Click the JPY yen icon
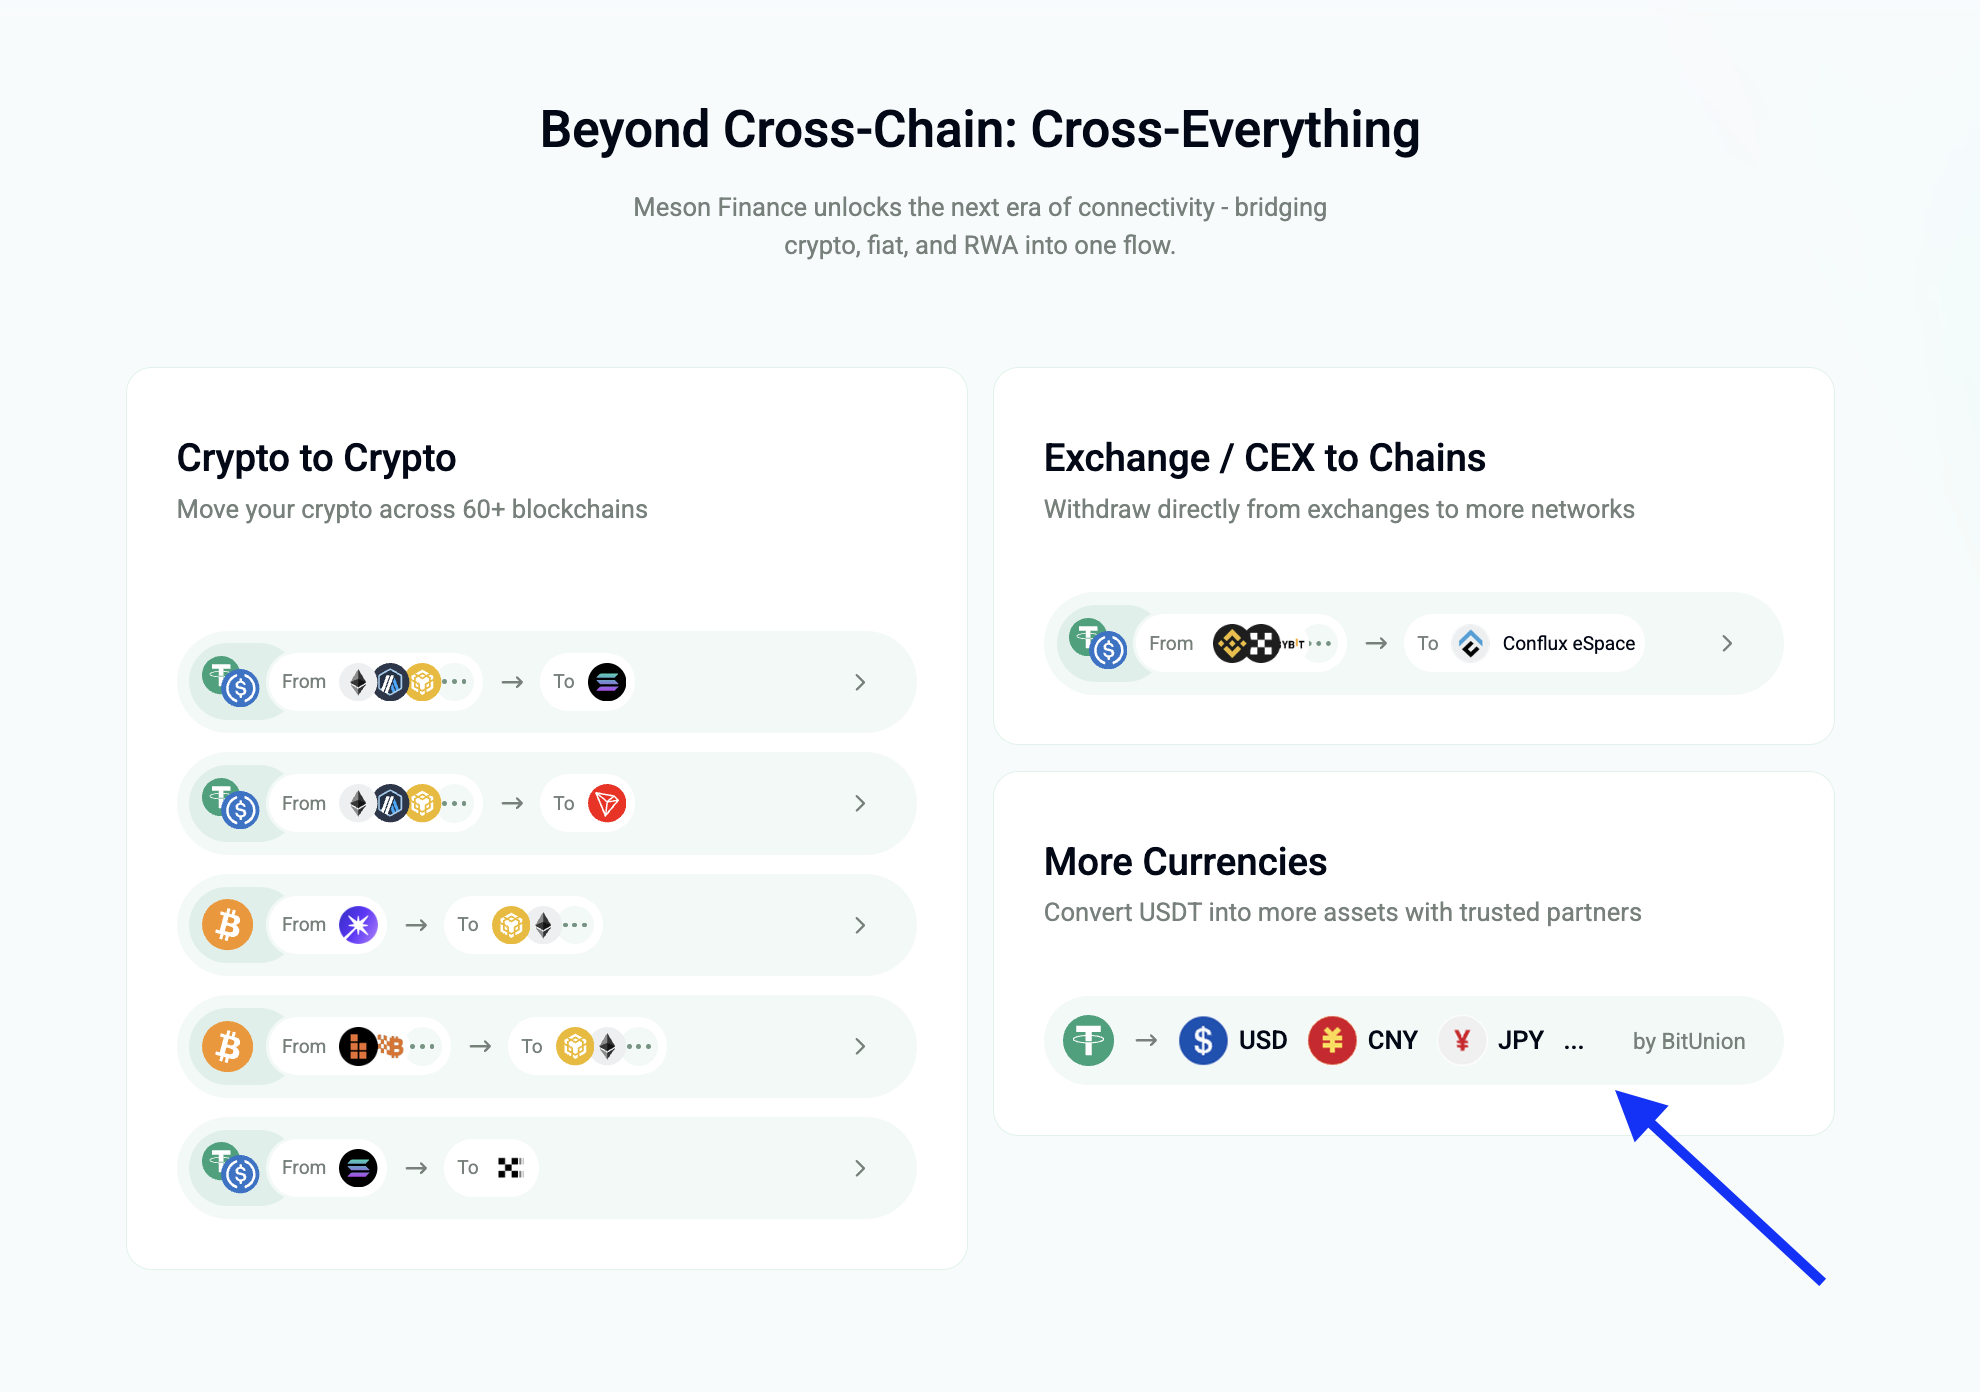1980x1392 pixels. [1462, 1041]
